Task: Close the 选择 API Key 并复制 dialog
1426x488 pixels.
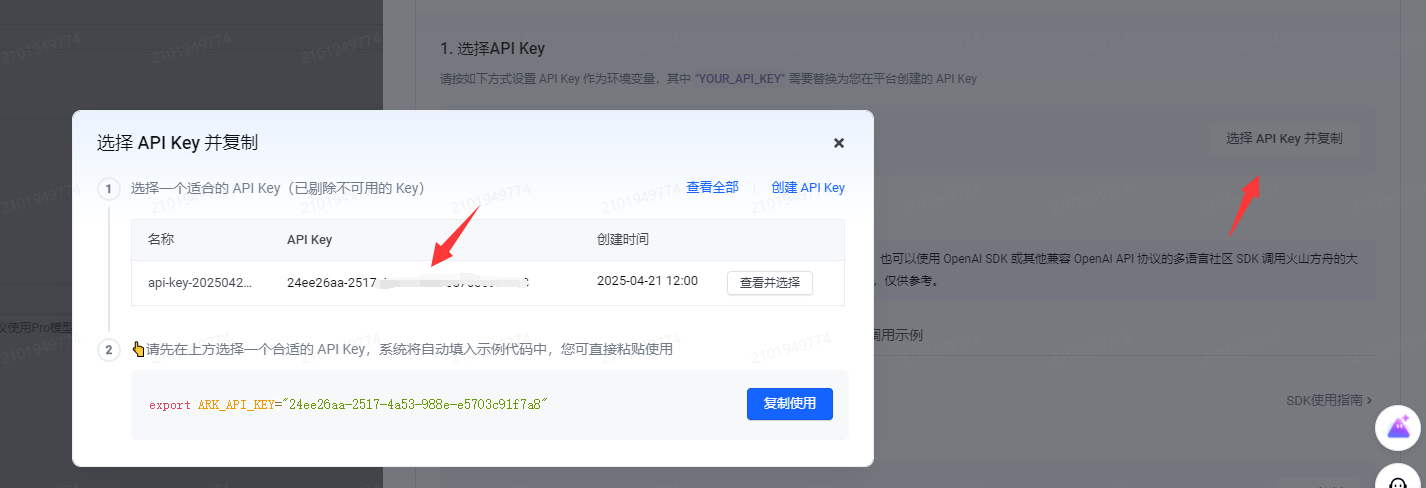Action: (839, 143)
